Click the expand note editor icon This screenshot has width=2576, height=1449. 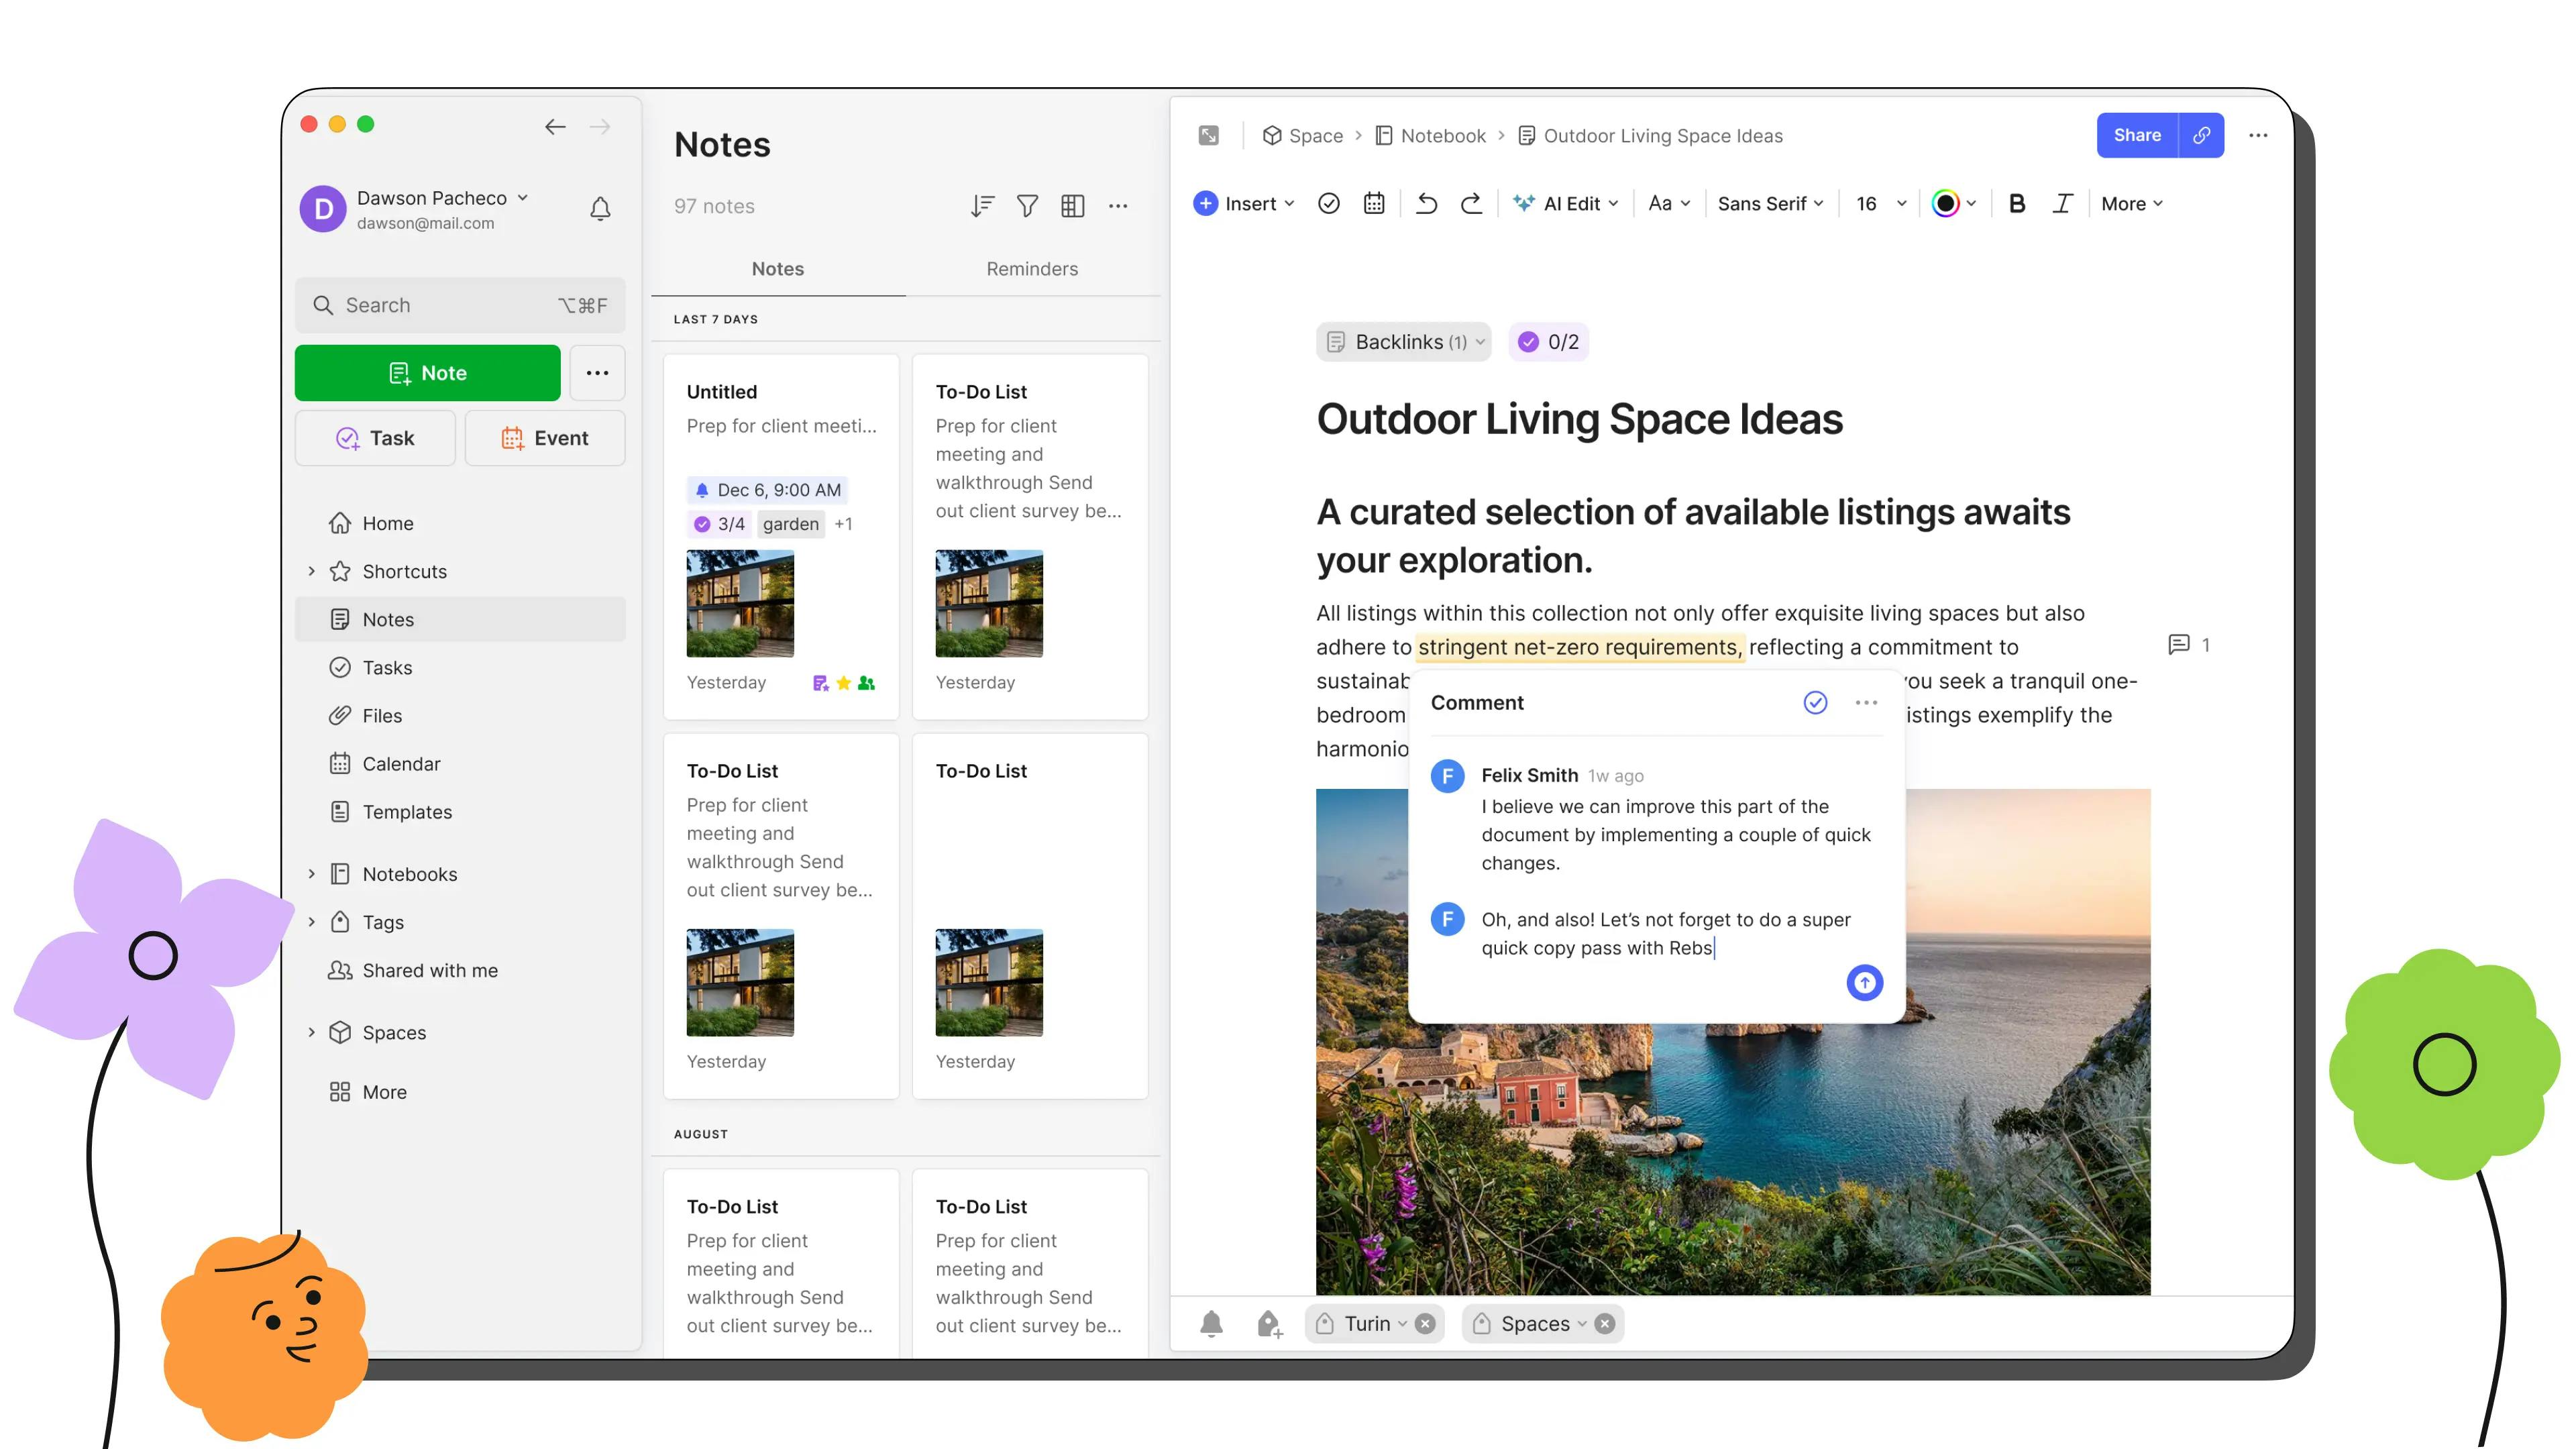[1209, 135]
